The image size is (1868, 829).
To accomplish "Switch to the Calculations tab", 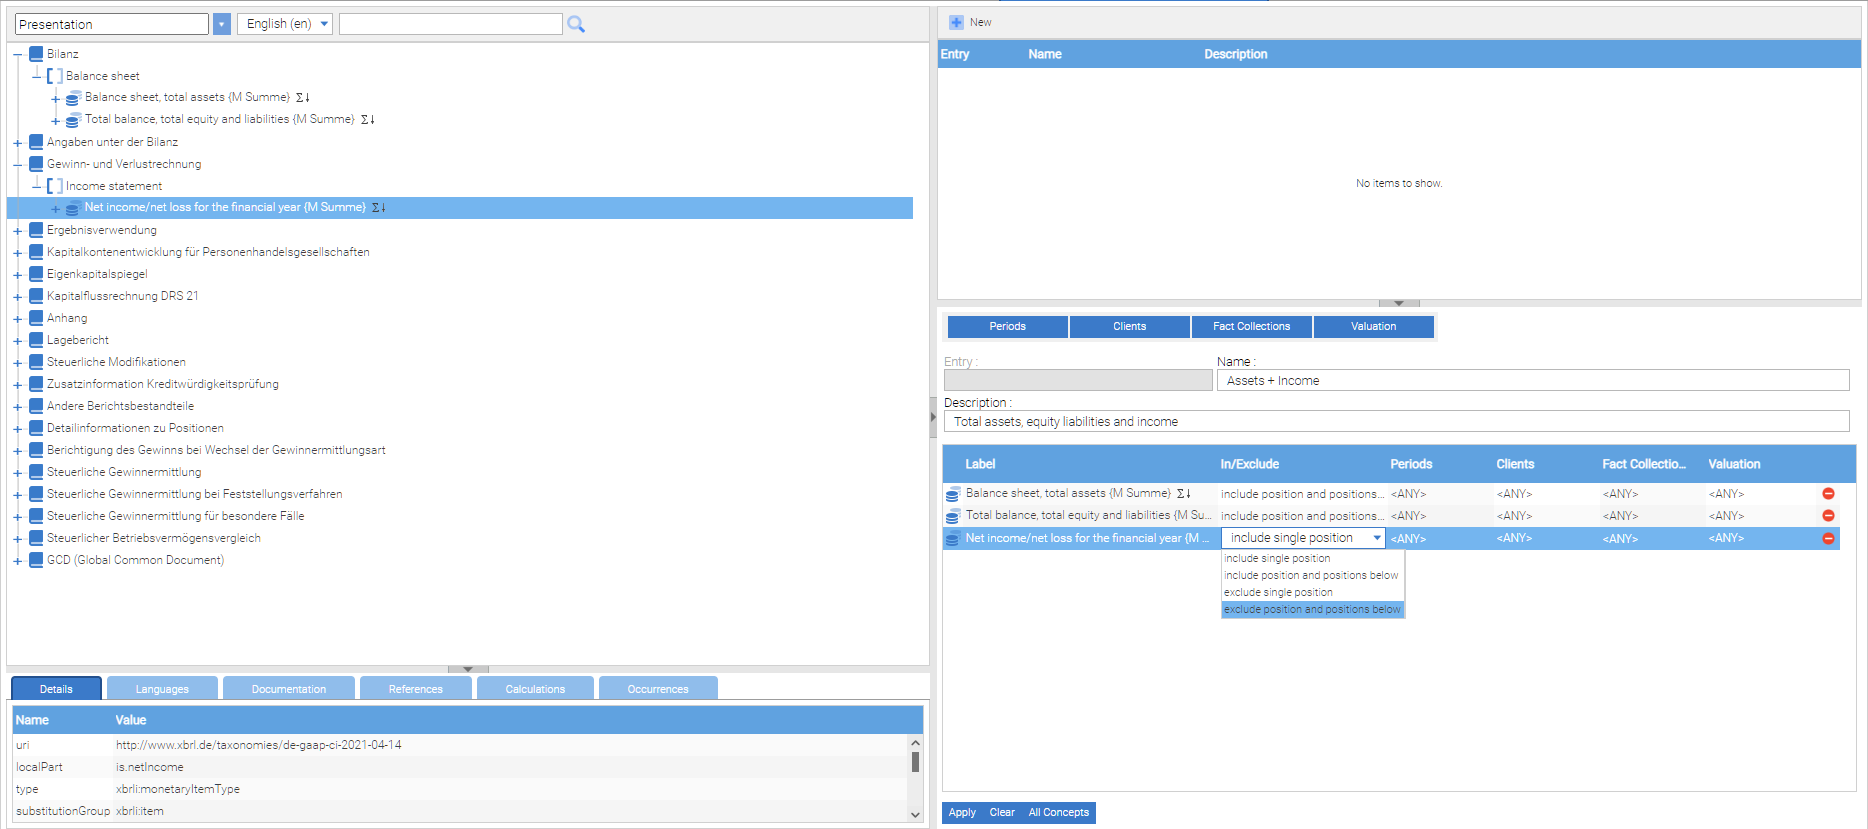I will (535, 689).
